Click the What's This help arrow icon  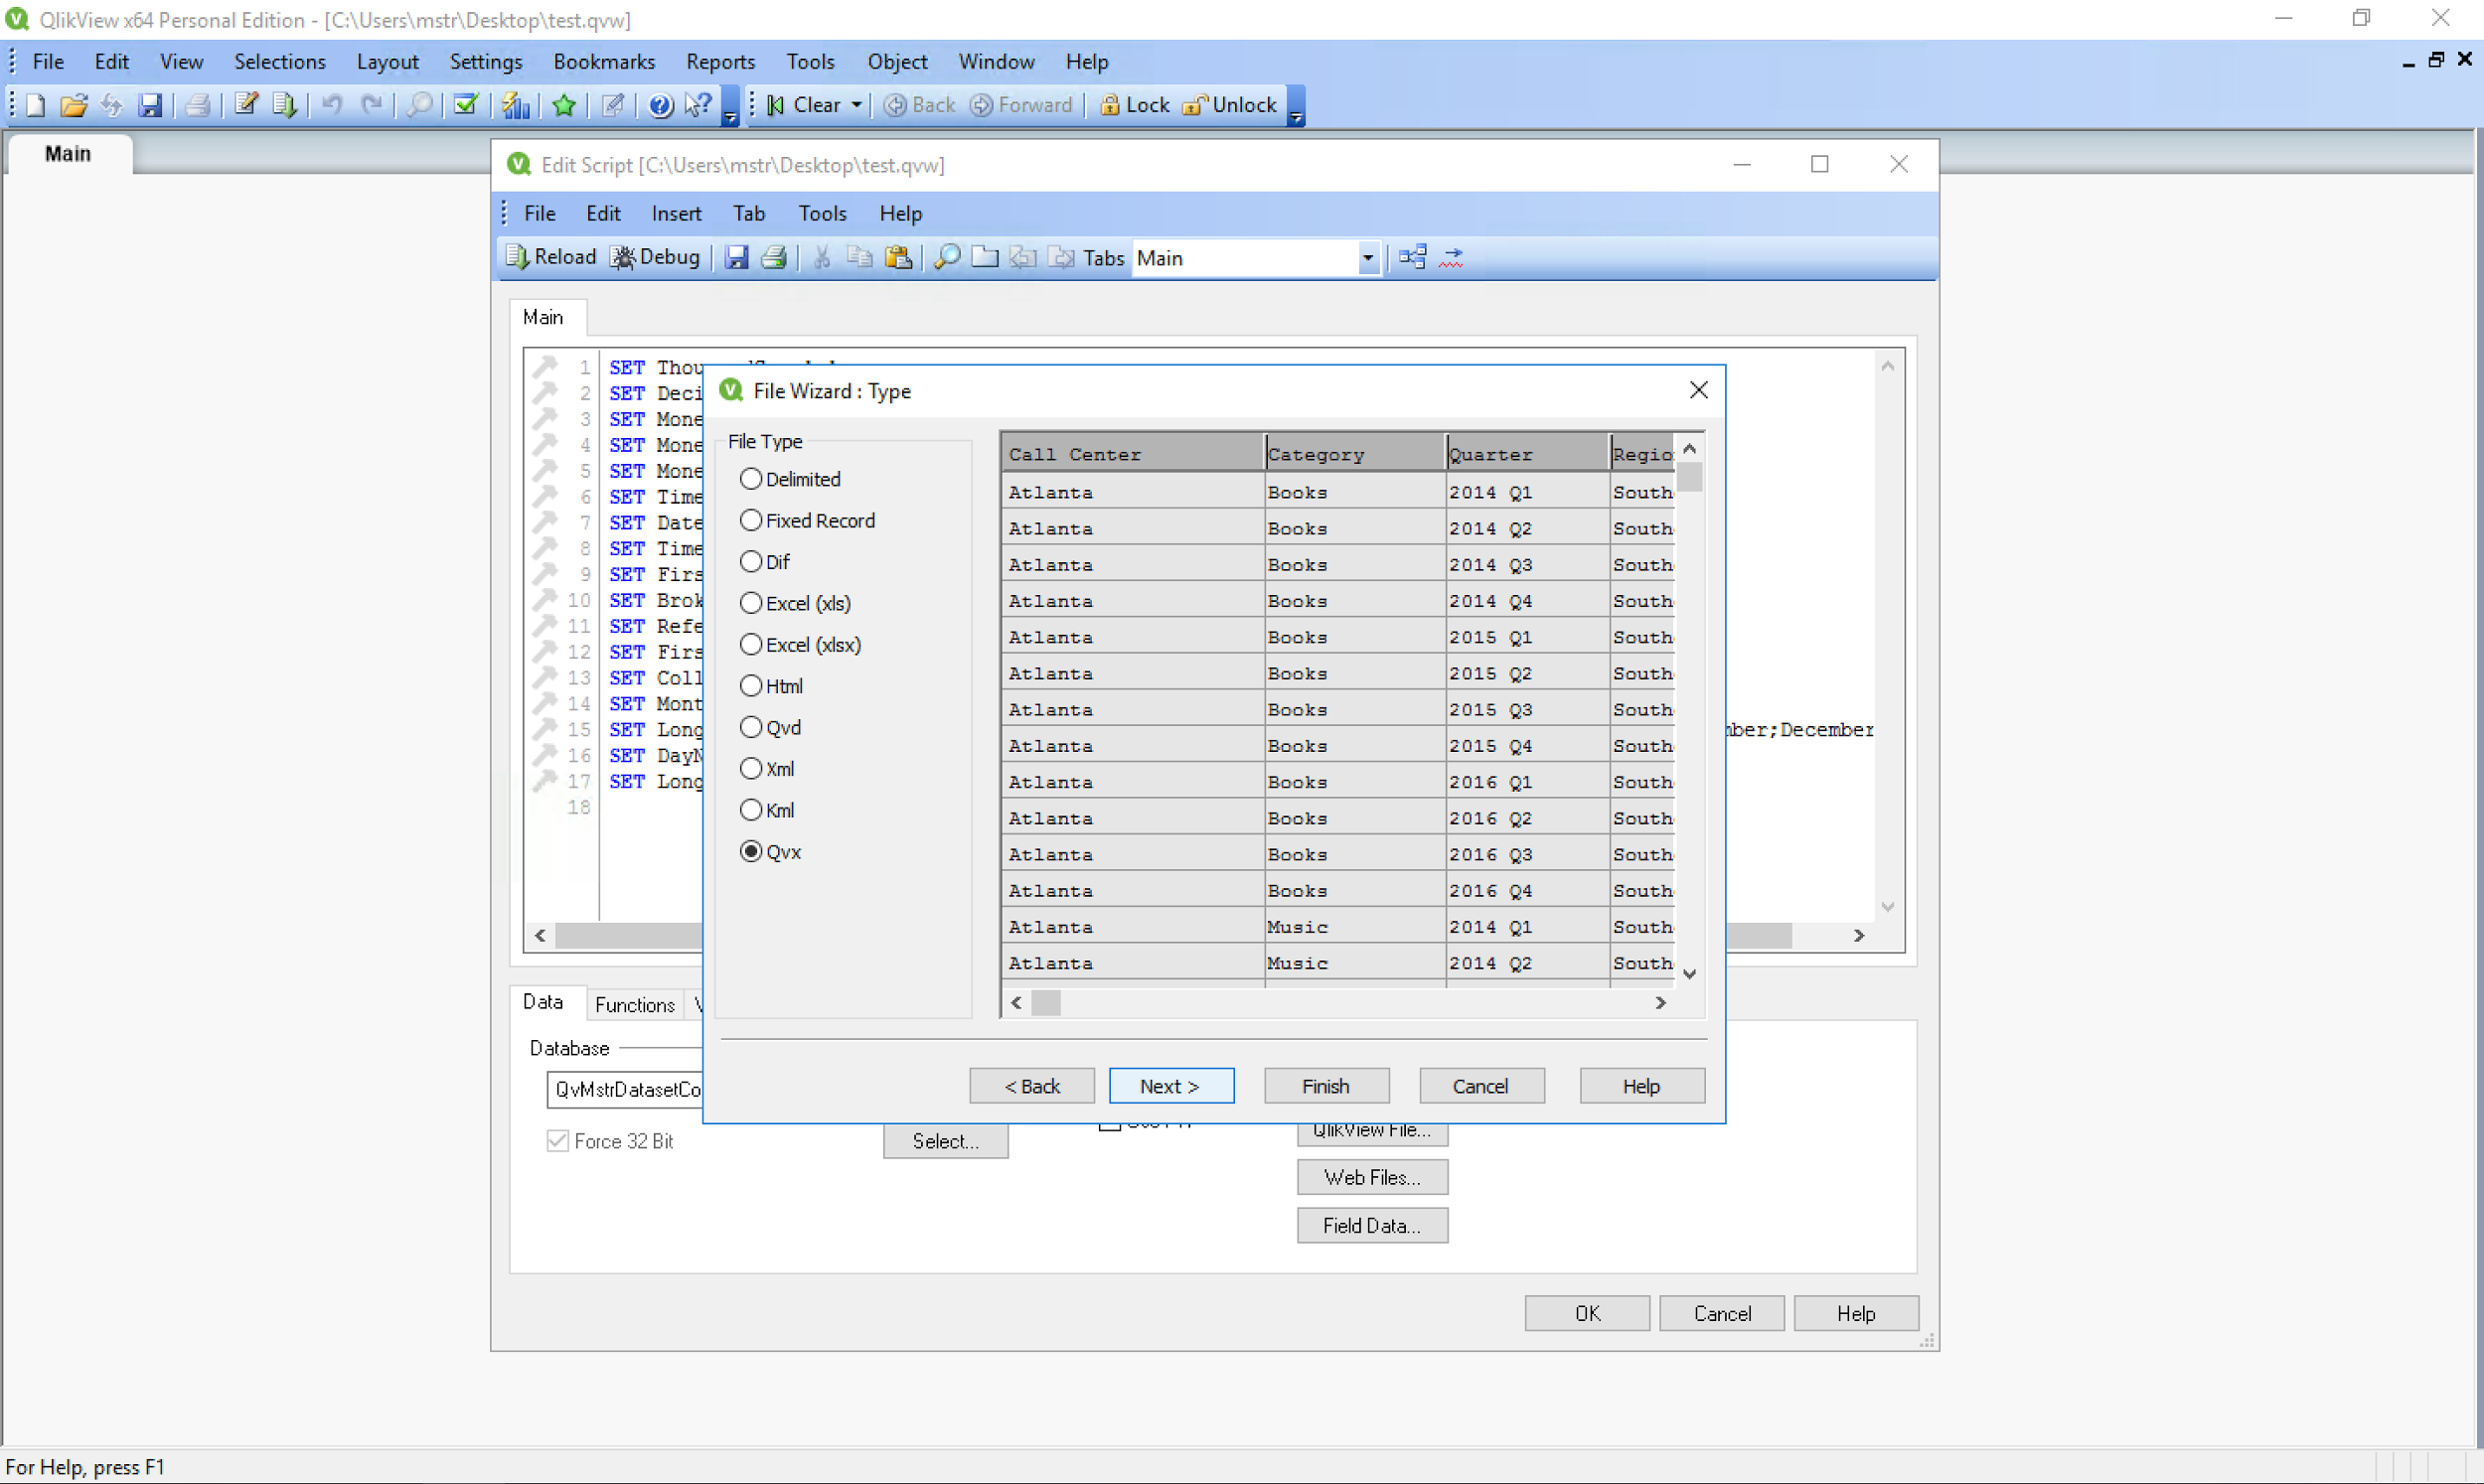click(698, 104)
